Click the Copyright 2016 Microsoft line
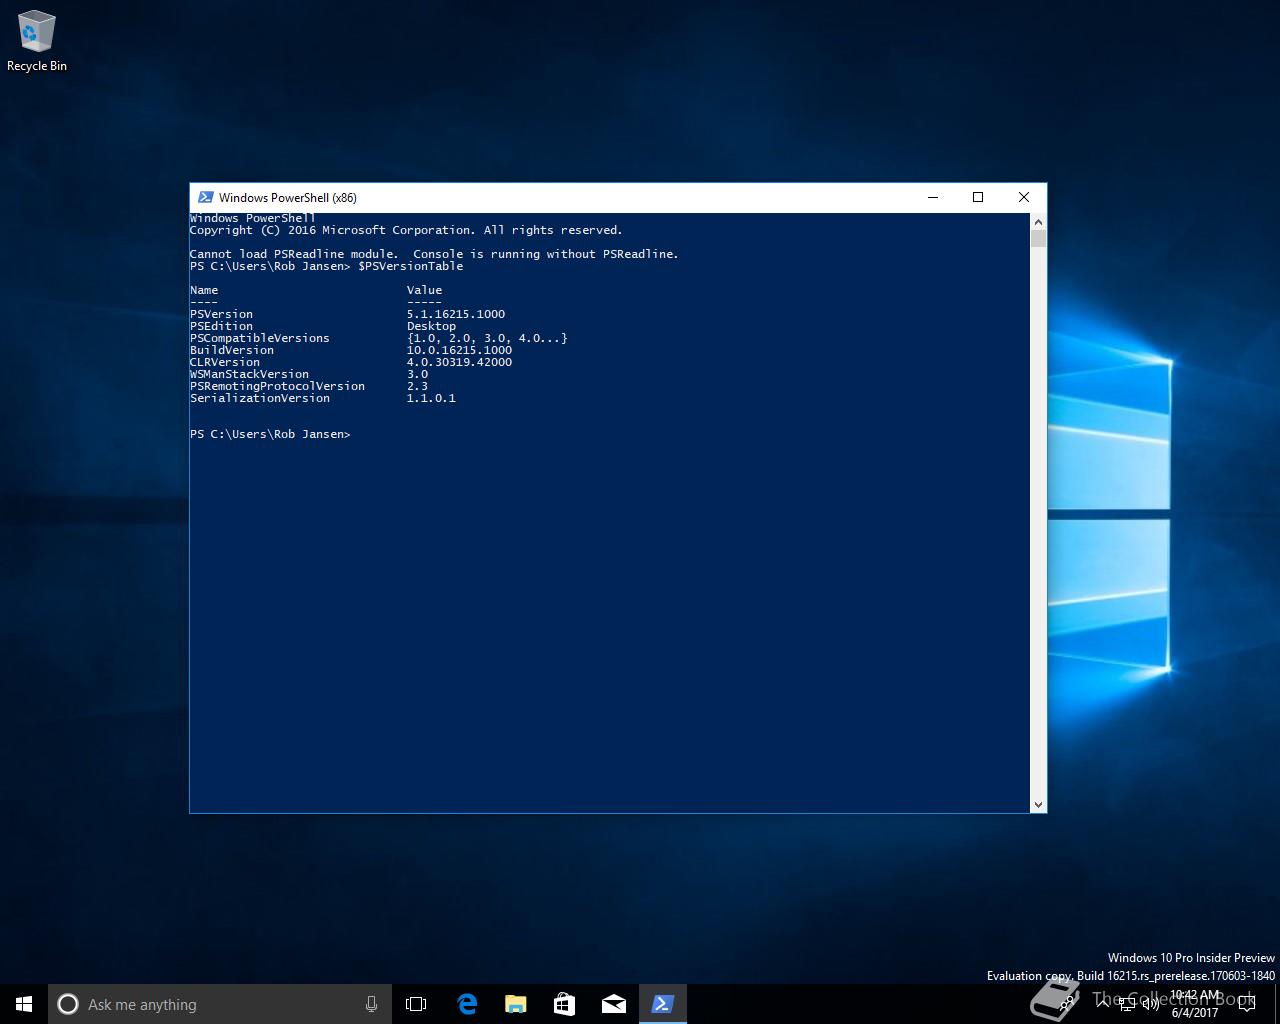Image resolution: width=1280 pixels, height=1024 pixels. [406, 230]
